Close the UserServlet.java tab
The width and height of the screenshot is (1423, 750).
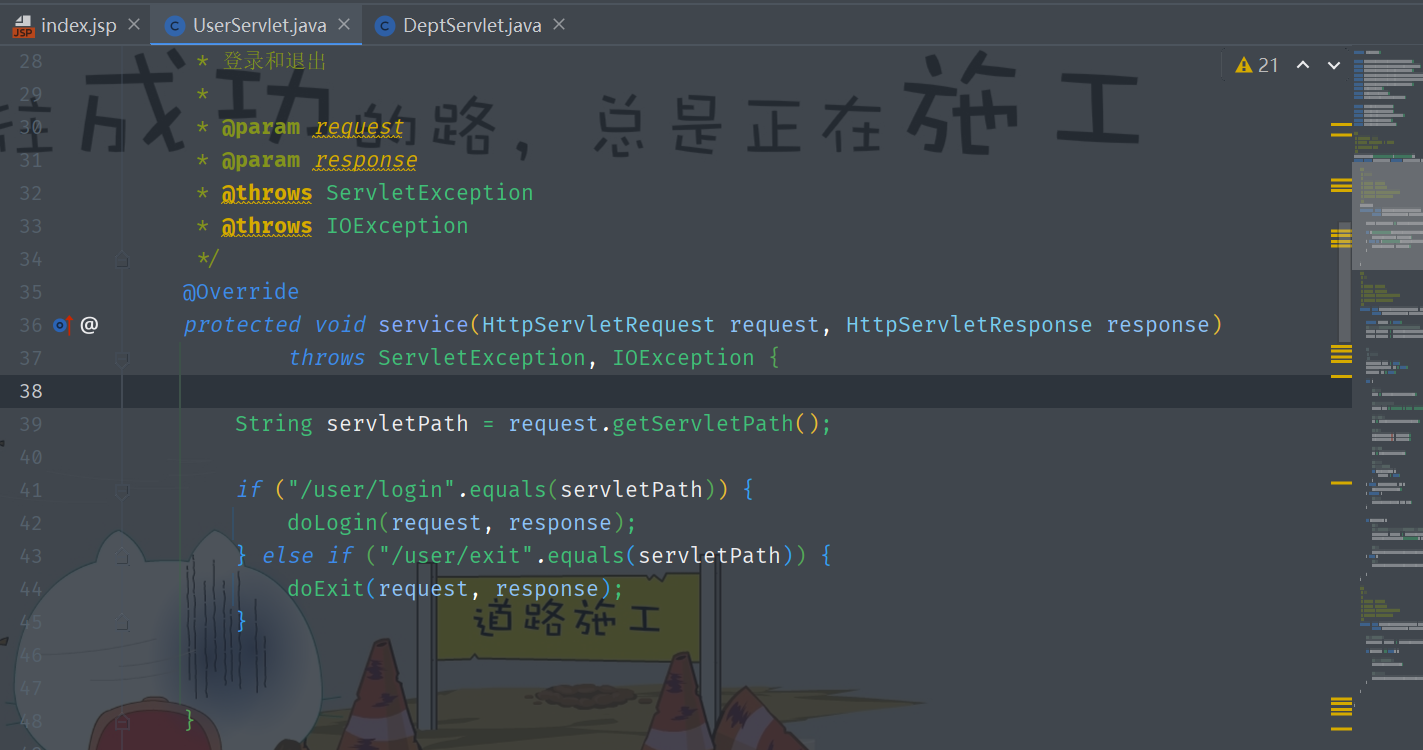tap(344, 25)
